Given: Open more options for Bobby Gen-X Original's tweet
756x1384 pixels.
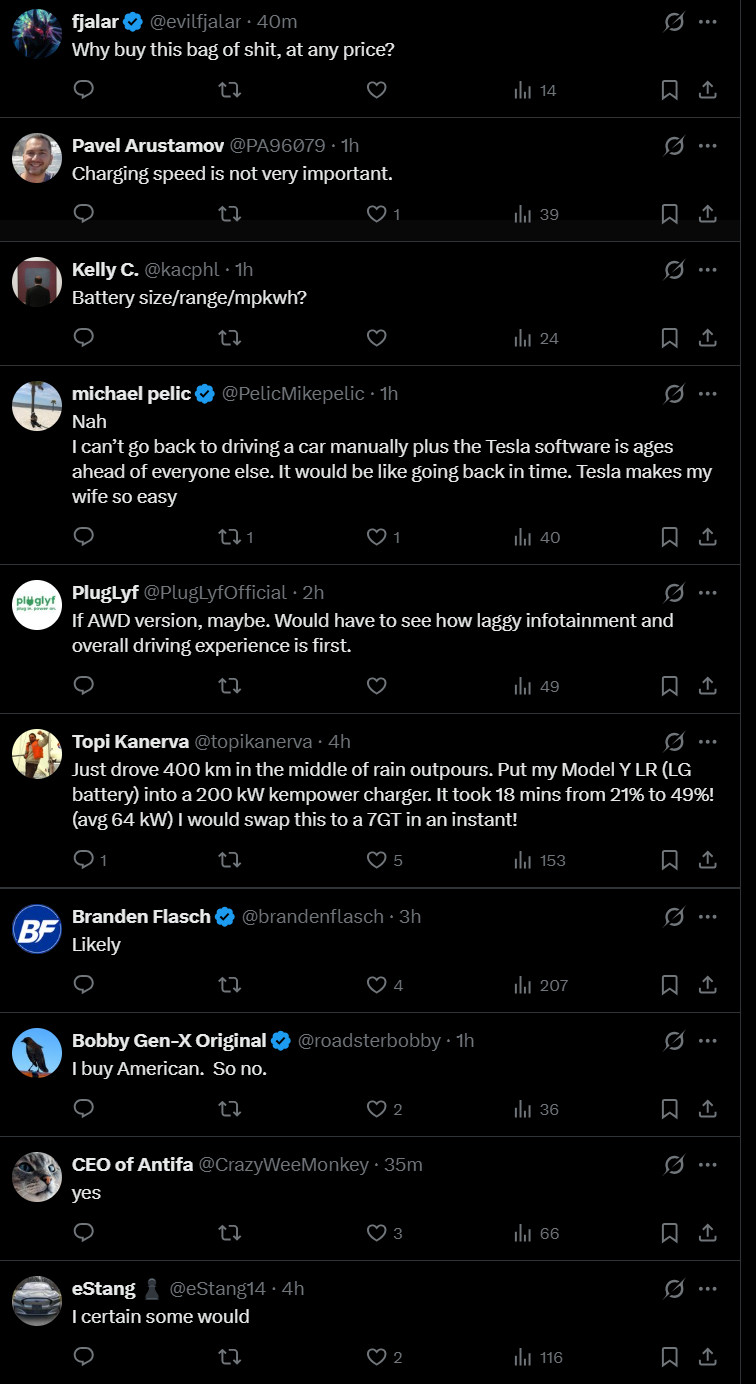Looking at the screenshot, I should (x=707, y=1041).
